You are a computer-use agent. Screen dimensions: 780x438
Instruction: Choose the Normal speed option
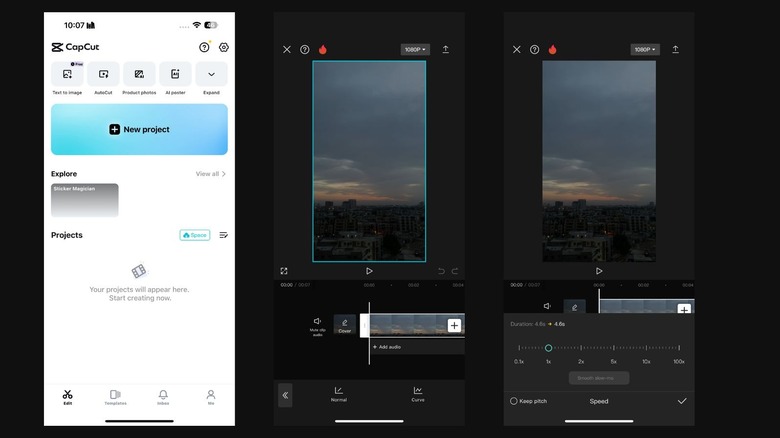[x=339, y=393]
